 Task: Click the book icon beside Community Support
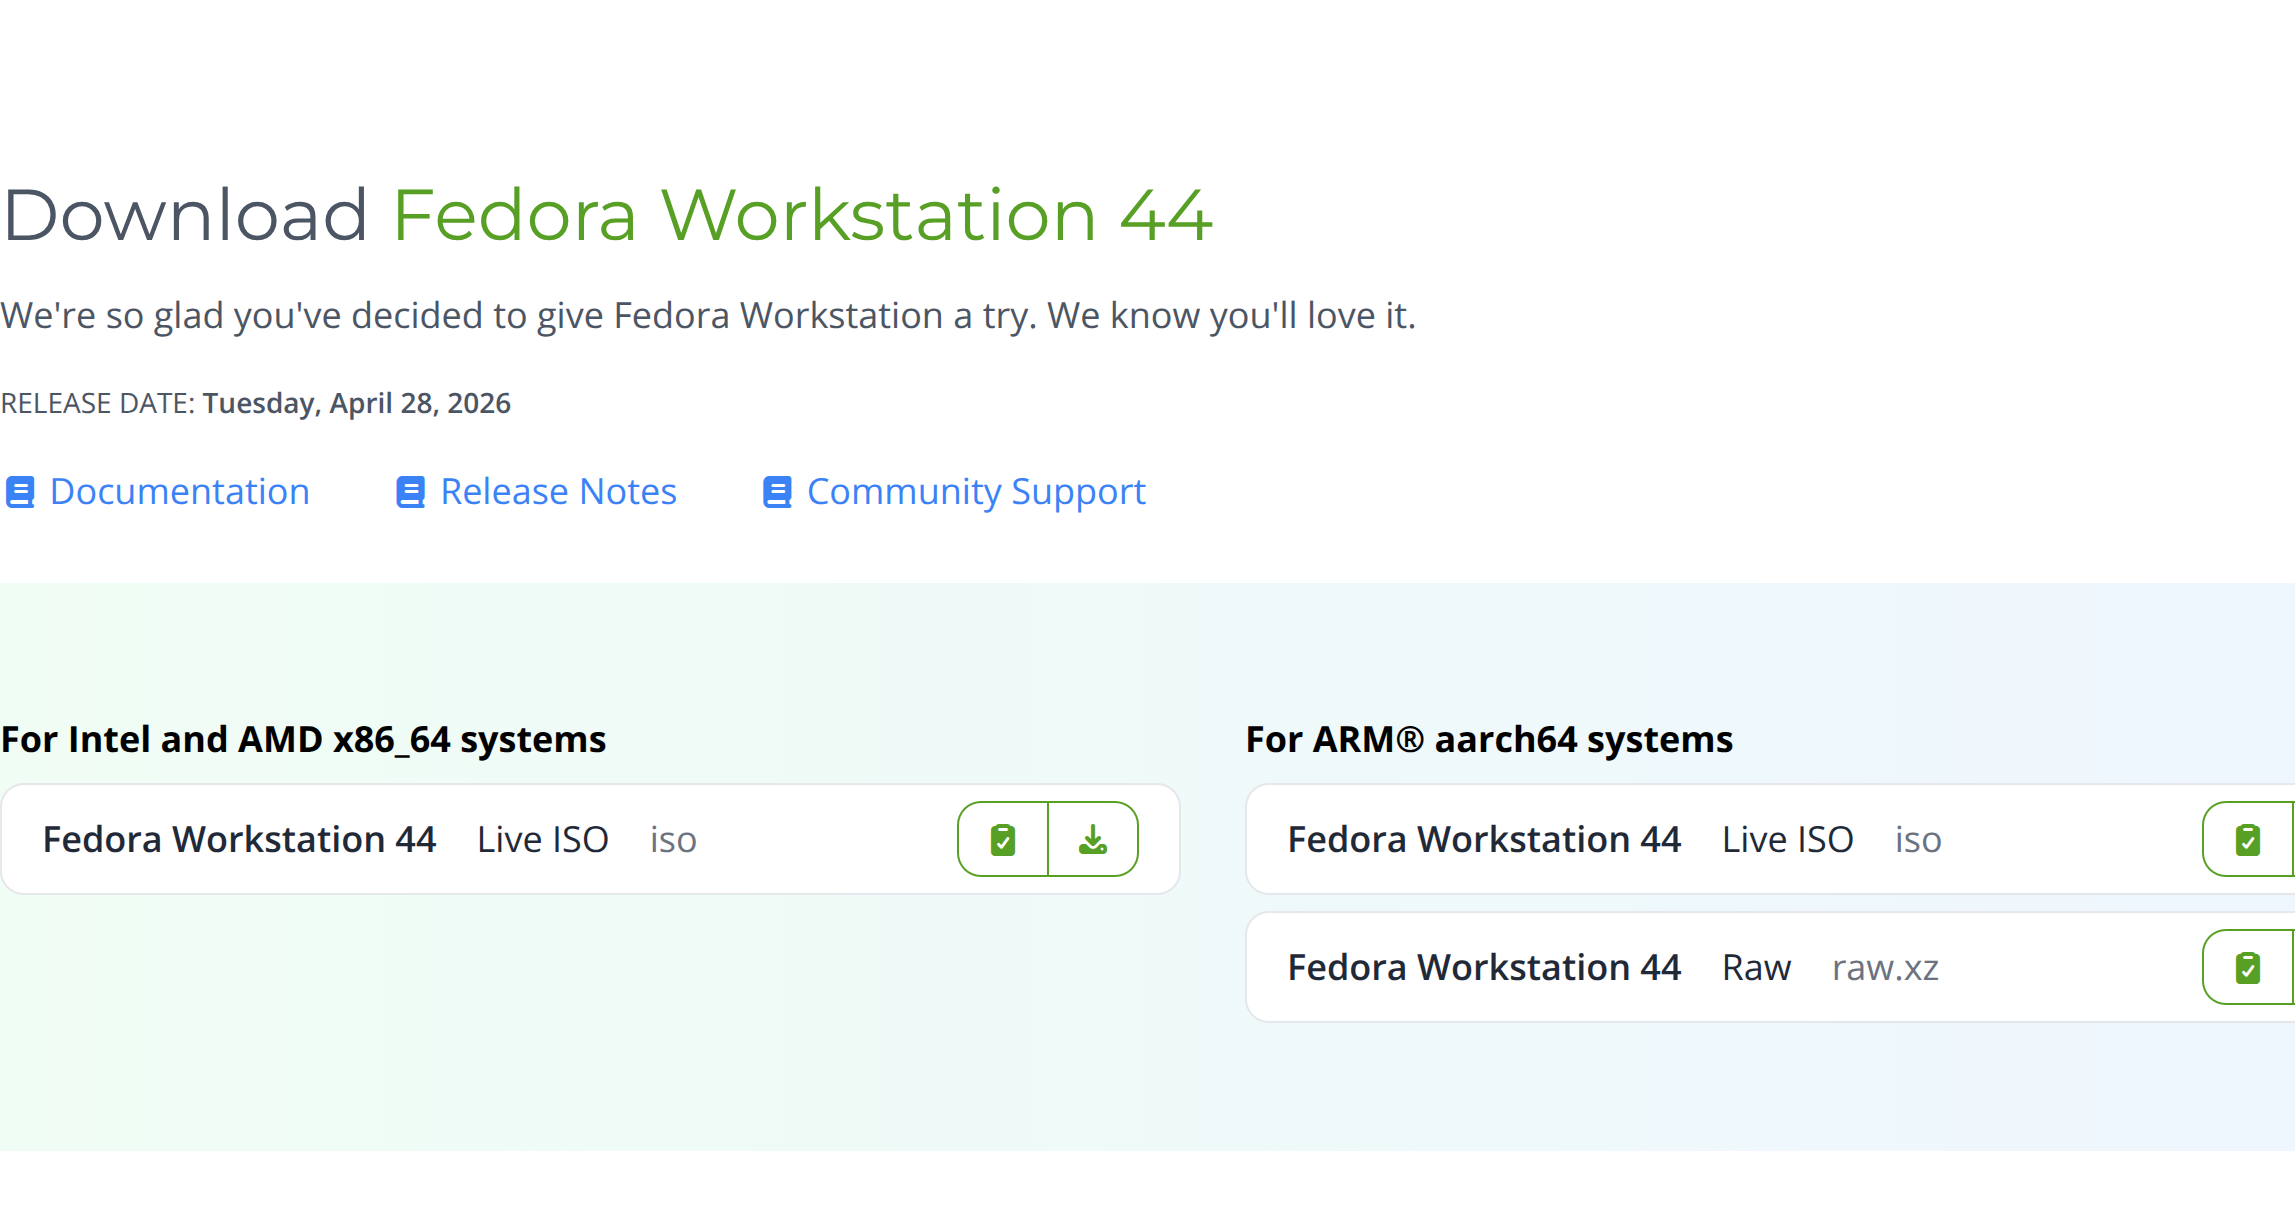[777, 492]
